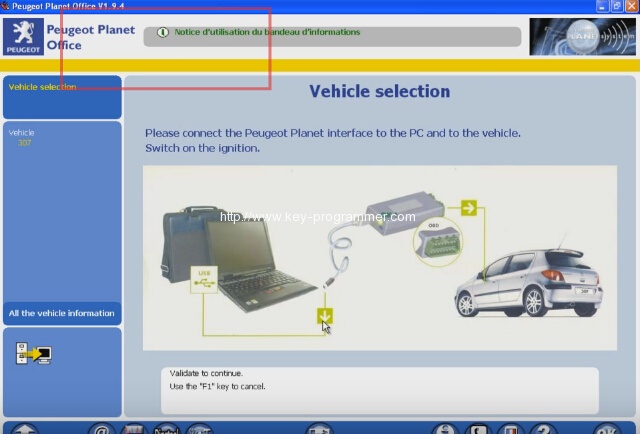640x434 pixels.
Task: Close the Peugeot Planet Office window
Action: pos(631,6)
